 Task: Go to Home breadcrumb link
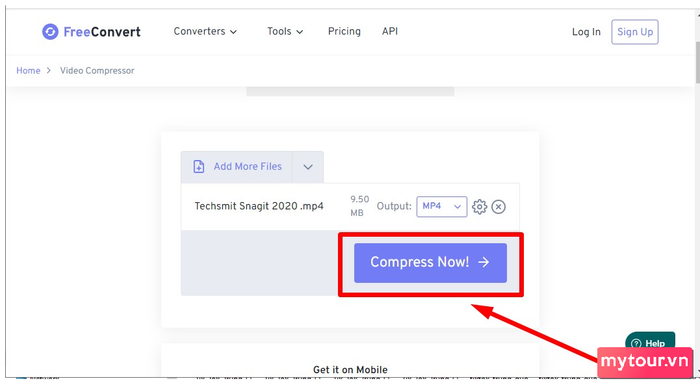28,71
